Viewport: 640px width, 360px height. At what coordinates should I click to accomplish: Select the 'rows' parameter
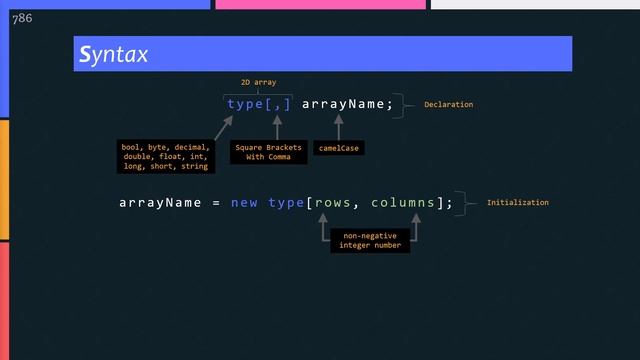pyautogui.click(x=333, y=203)
